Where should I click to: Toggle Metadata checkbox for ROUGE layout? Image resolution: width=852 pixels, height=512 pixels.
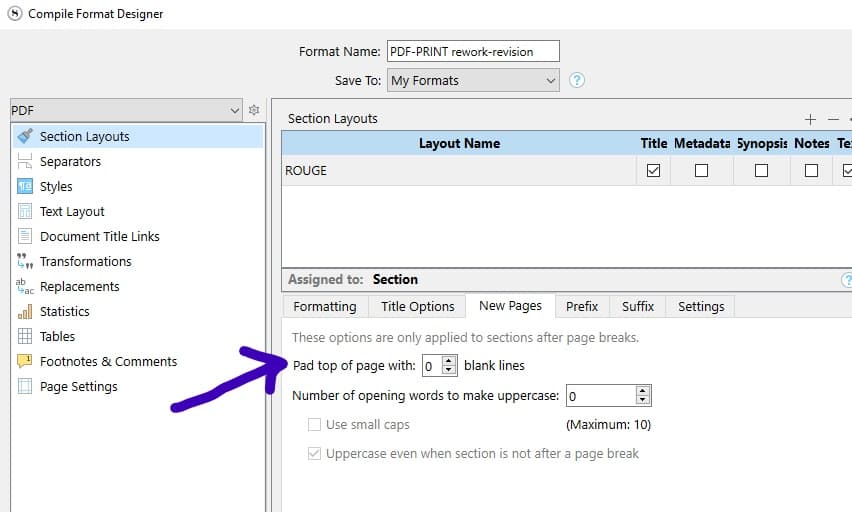[701, 171]
